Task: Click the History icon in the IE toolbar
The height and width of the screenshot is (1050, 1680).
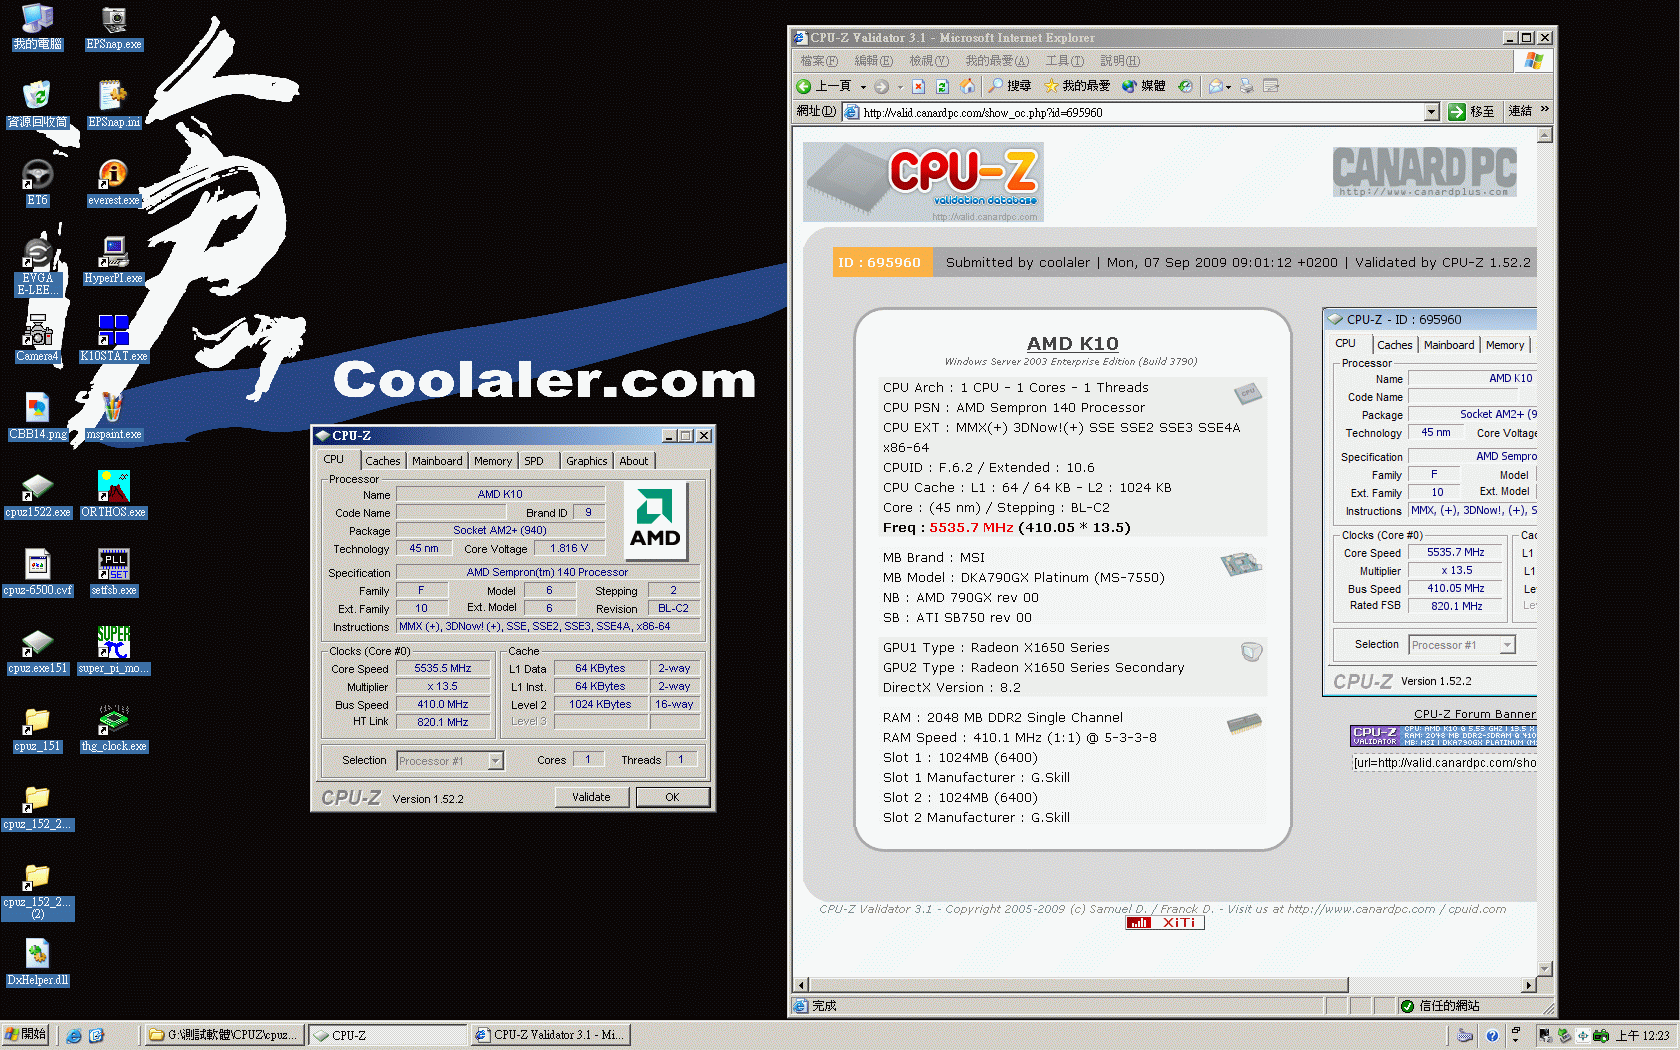Action: (1185, 86)
